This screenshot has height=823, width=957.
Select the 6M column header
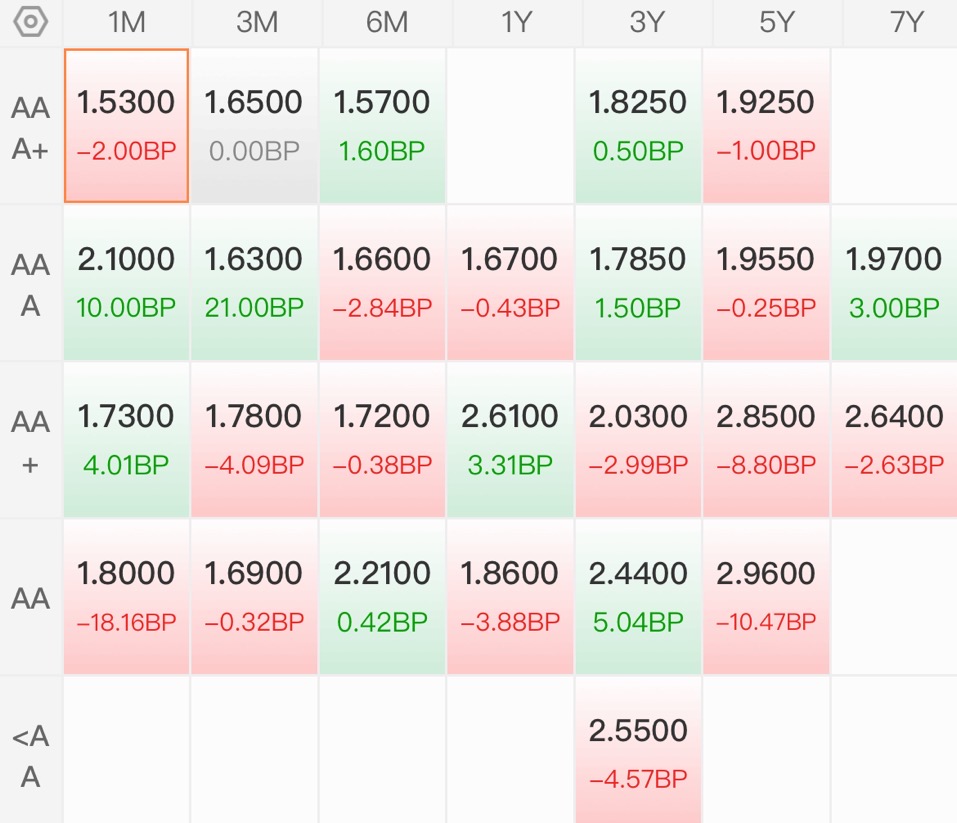[x=387, y=23]
